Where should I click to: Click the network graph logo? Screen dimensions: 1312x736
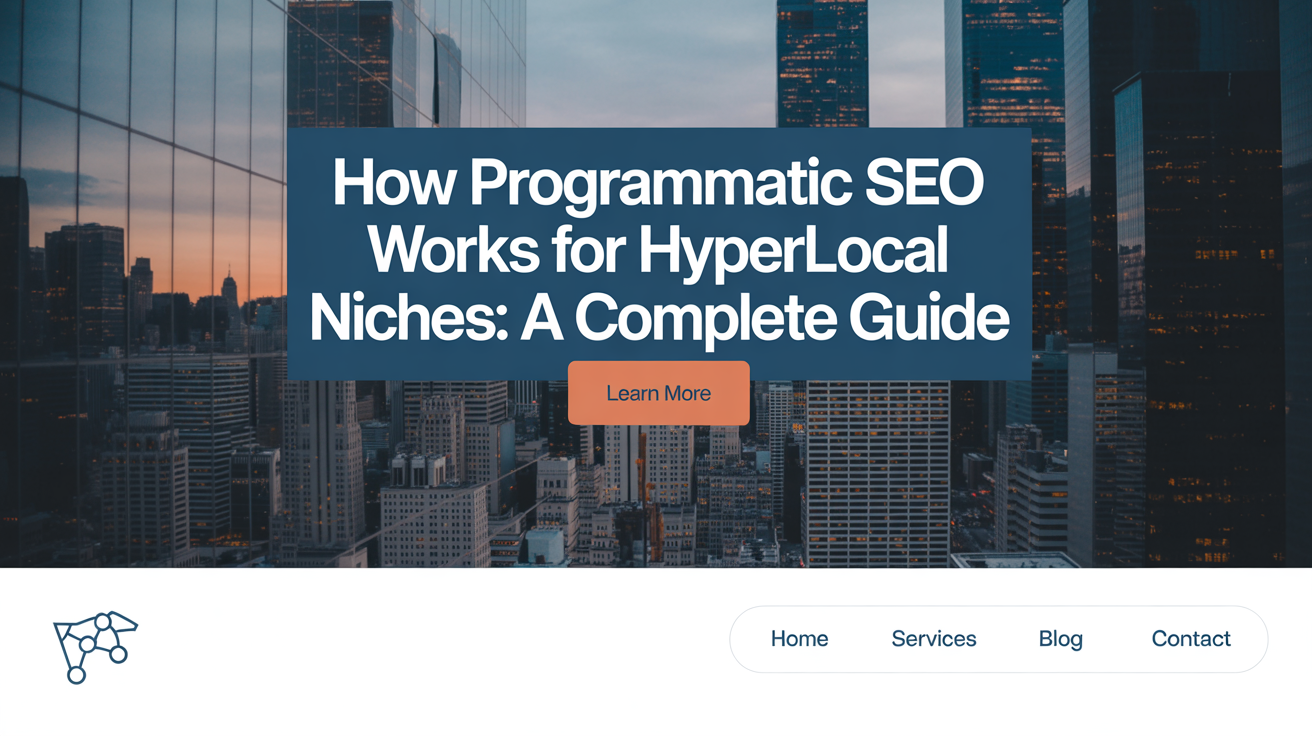(95, 645)
